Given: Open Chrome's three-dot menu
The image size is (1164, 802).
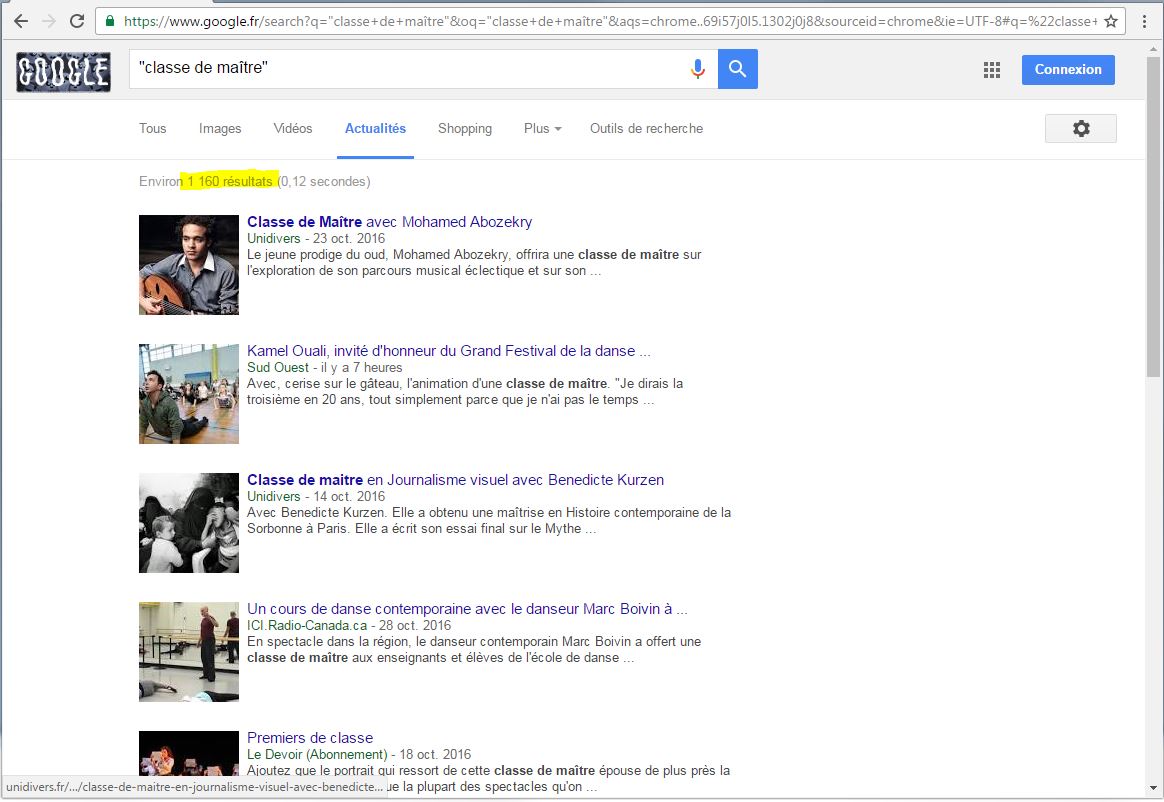Looking at the screenshot, I should (x=1144, y=21).
